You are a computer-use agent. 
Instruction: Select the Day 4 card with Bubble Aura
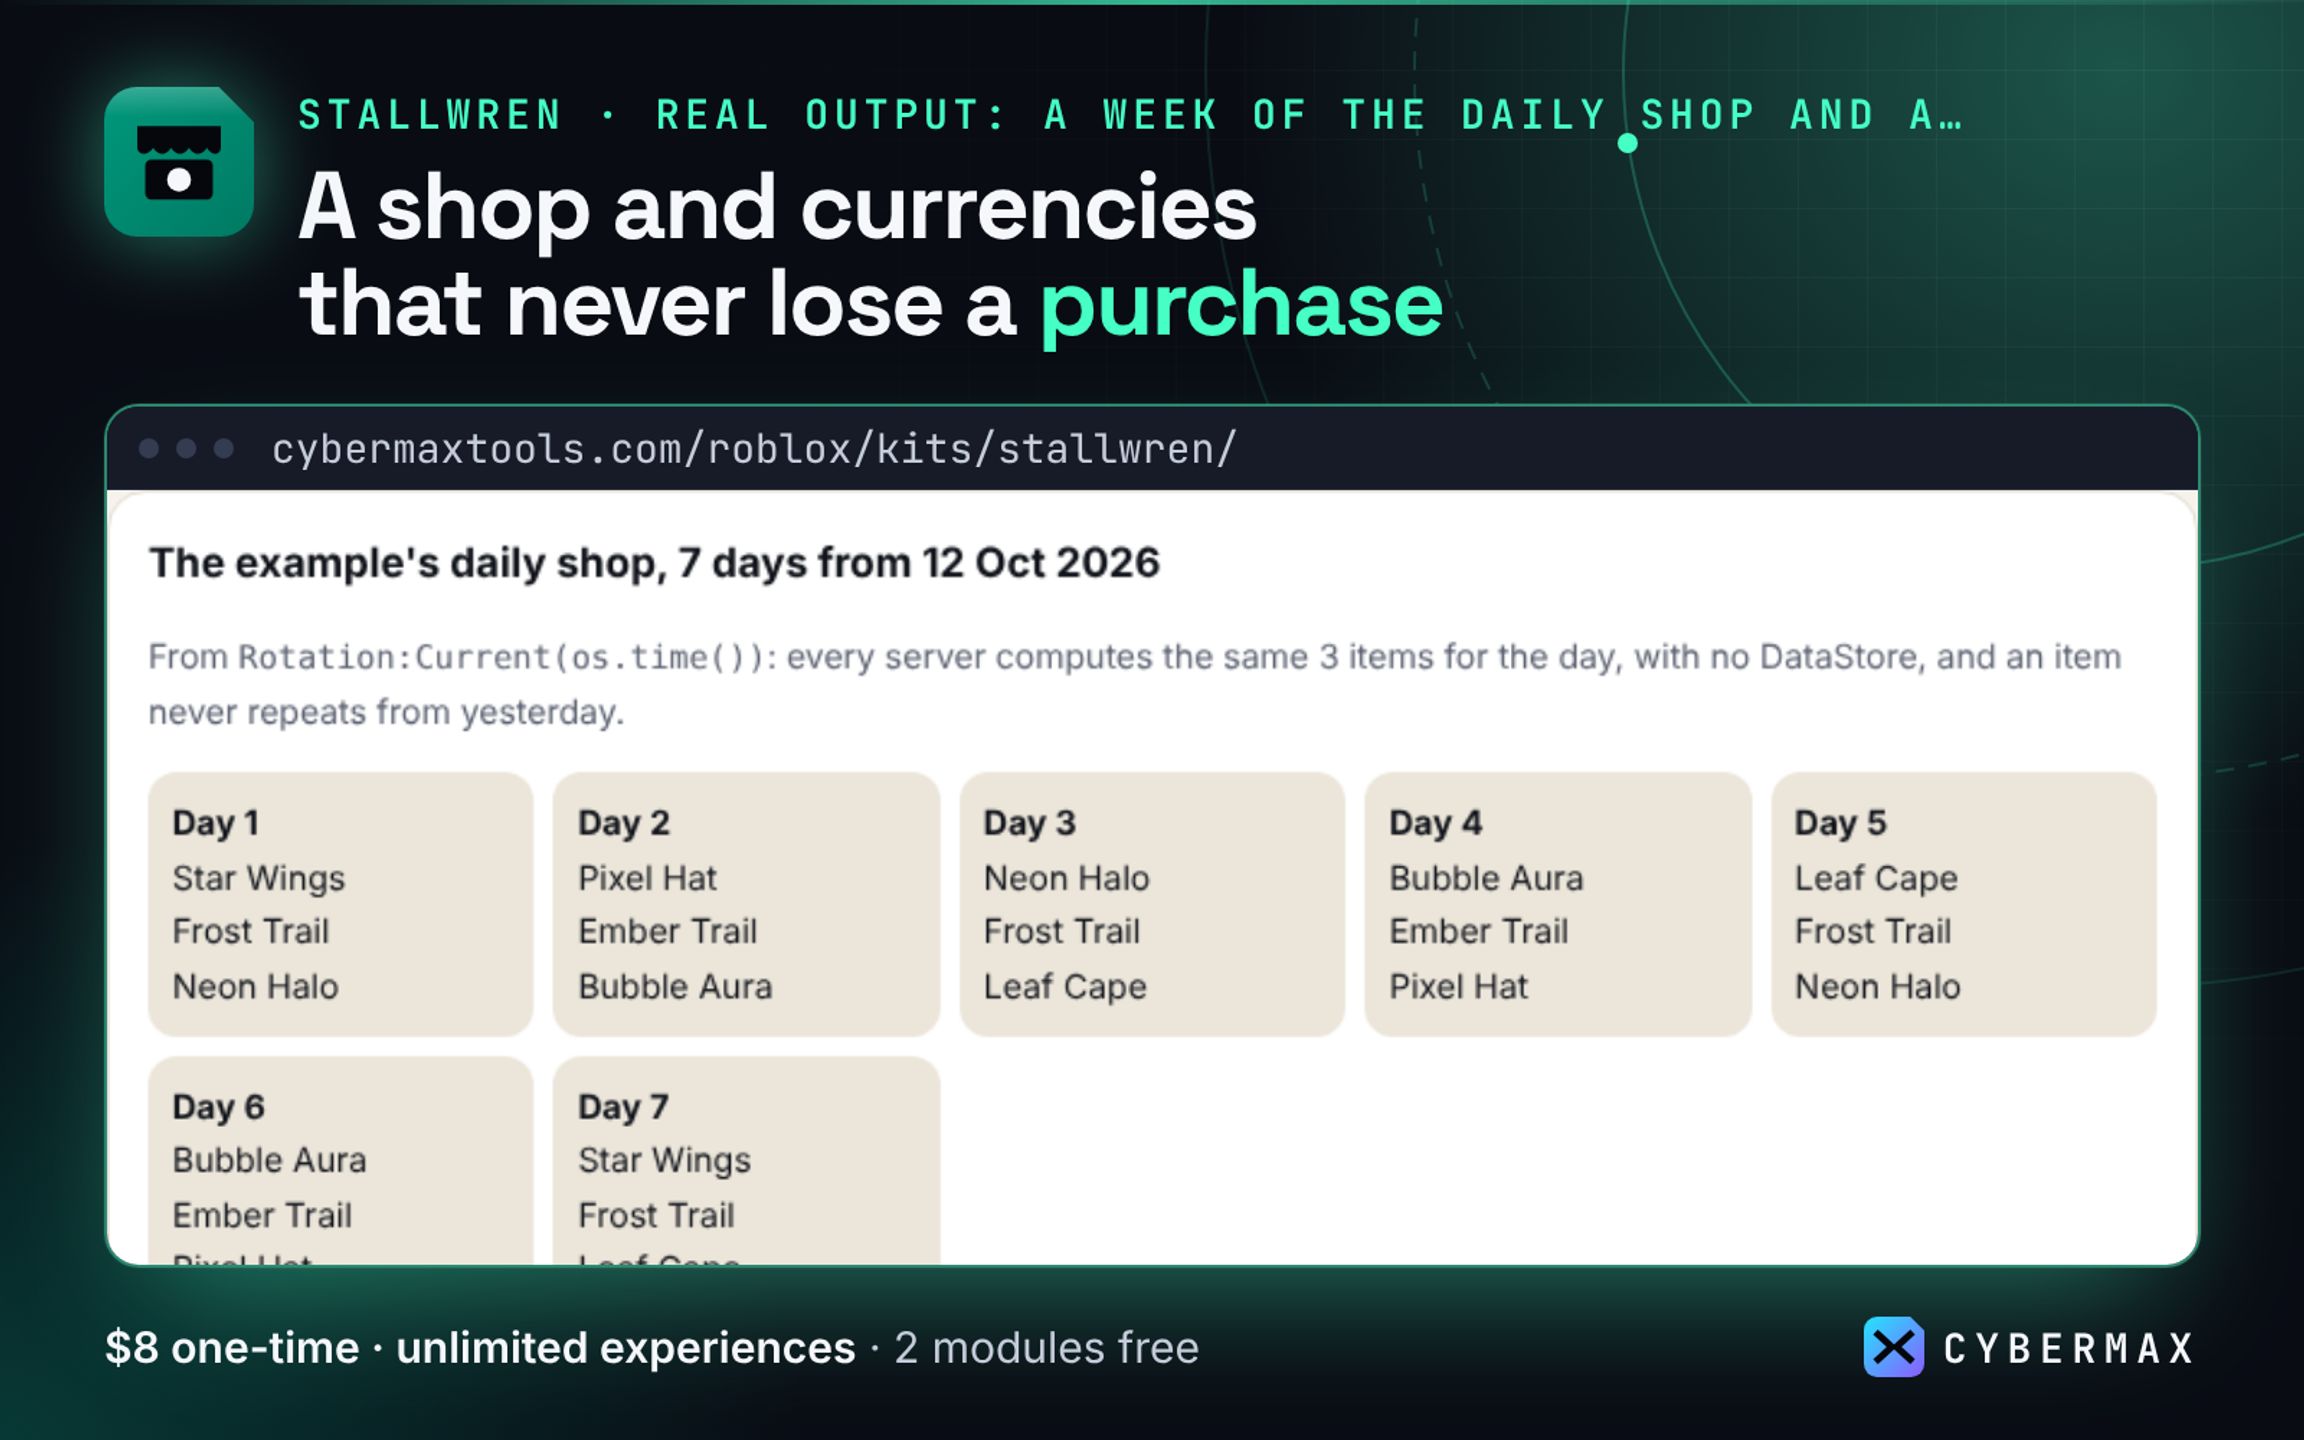[1558, 904]
